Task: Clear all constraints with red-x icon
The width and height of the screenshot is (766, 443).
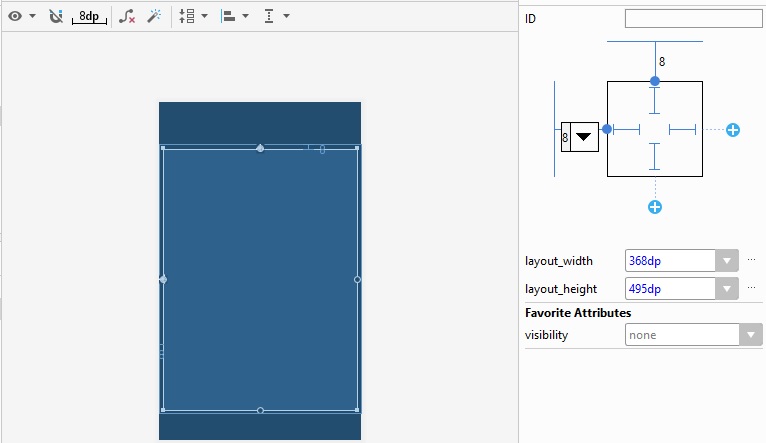Action: pyautogui.click(x=127, y=16)
